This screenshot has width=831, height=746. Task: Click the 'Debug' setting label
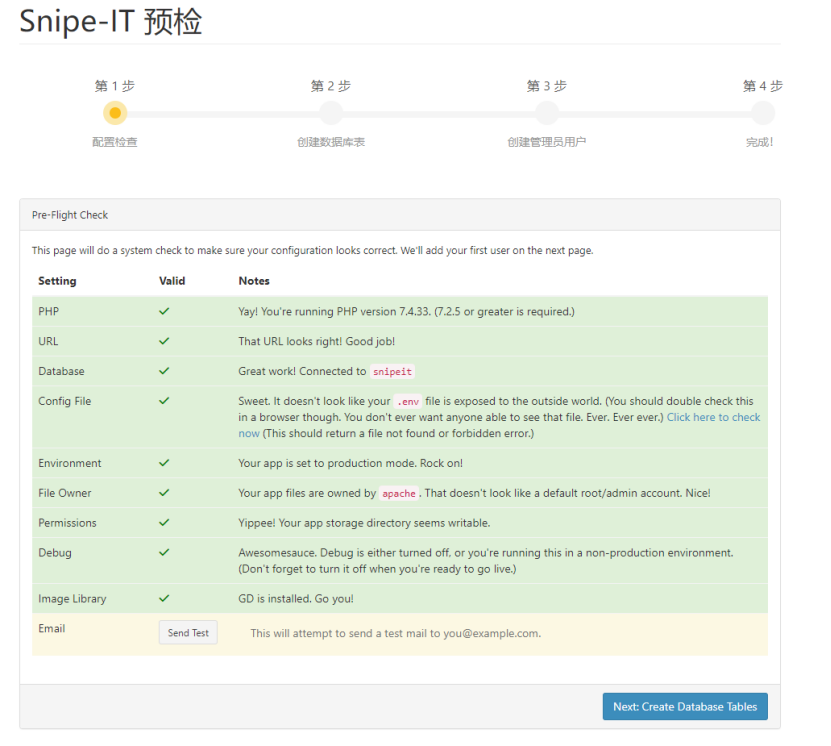coord(55,553)
